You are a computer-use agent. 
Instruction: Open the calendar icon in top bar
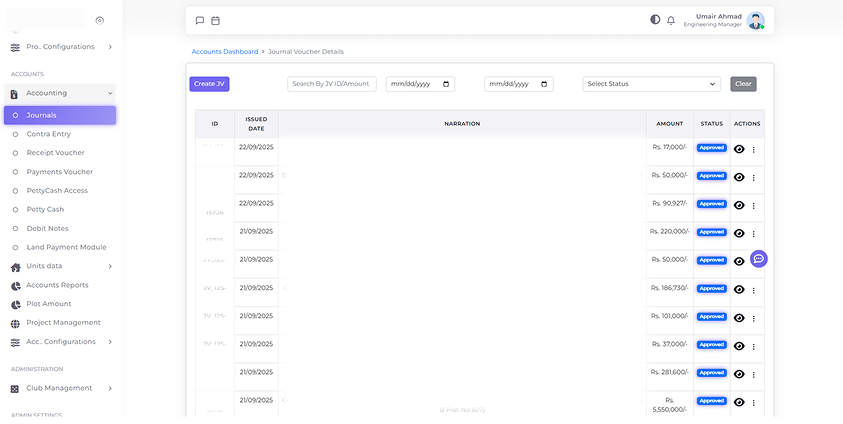(x=215, y=20)
